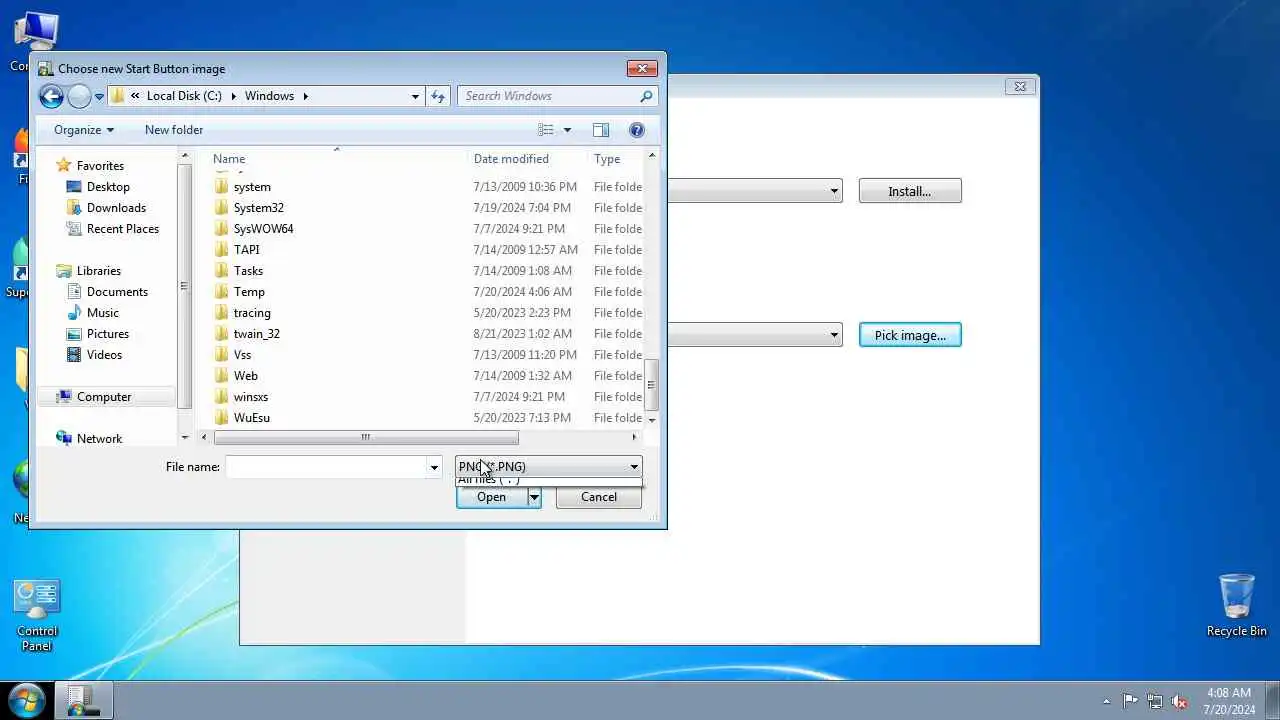Show hidden tray icons arrow
Viewport: 1280px width, 720px height.
[x=1106, y=701]
